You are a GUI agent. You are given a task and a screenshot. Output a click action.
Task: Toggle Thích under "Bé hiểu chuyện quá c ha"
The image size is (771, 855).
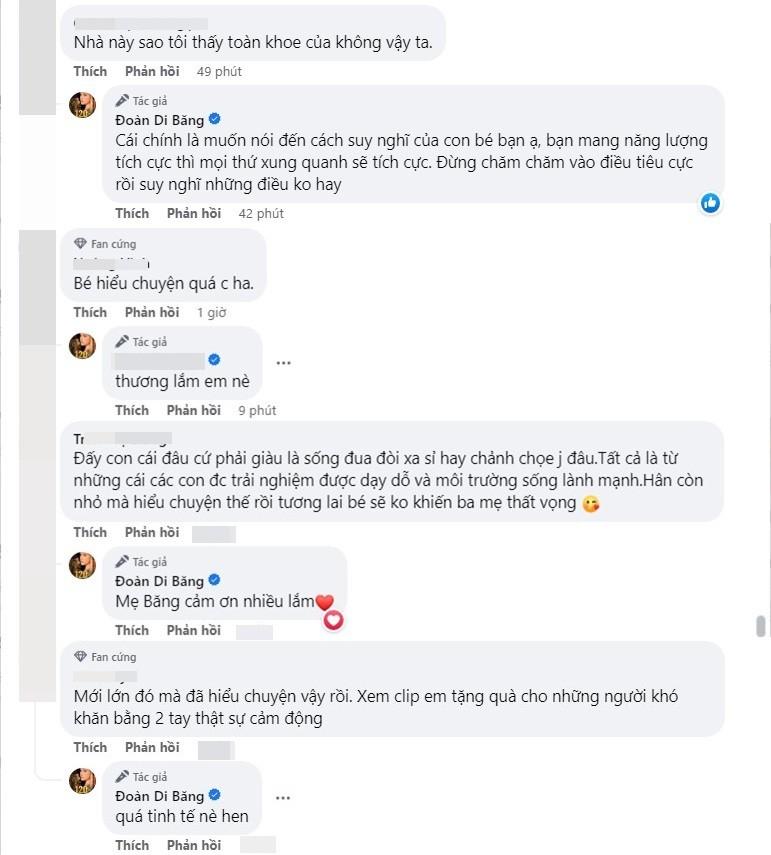pos(90,312)
